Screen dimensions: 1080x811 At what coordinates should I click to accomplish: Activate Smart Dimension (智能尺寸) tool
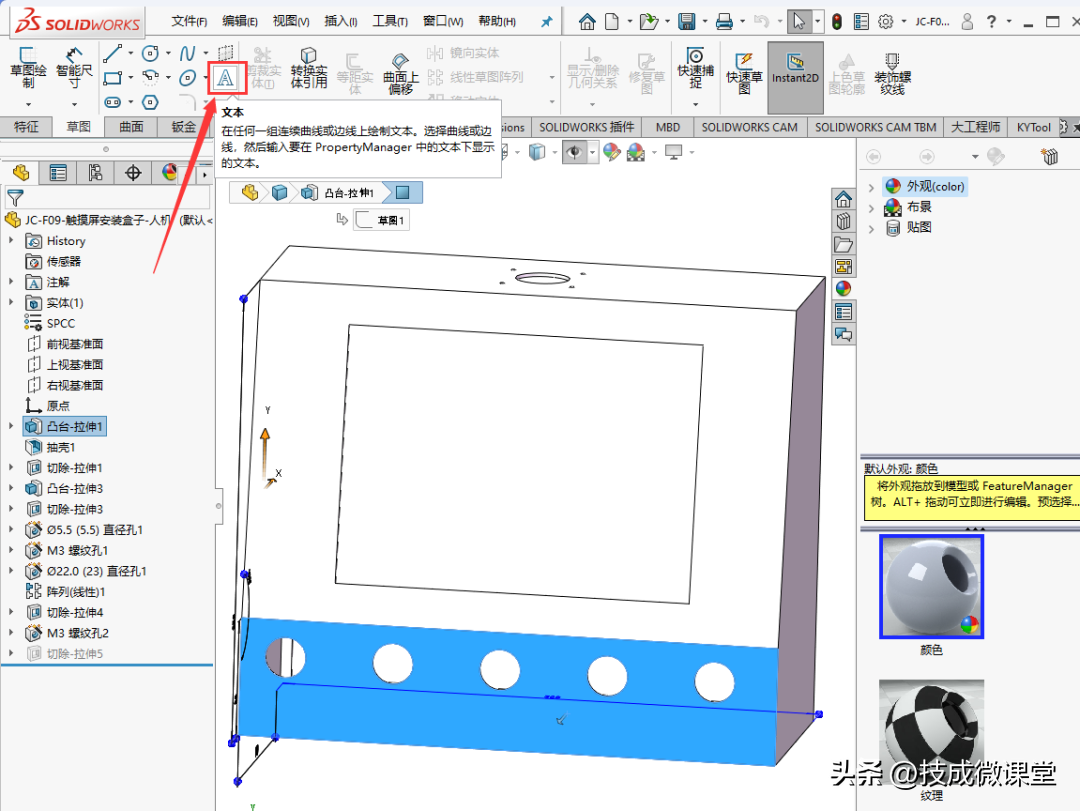pos(74,68)
